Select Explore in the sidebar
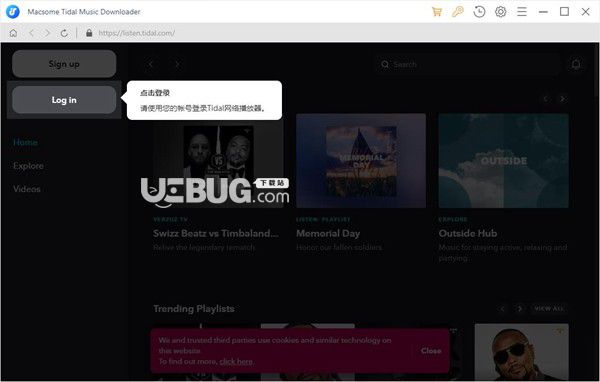 (x=28, y=166)
